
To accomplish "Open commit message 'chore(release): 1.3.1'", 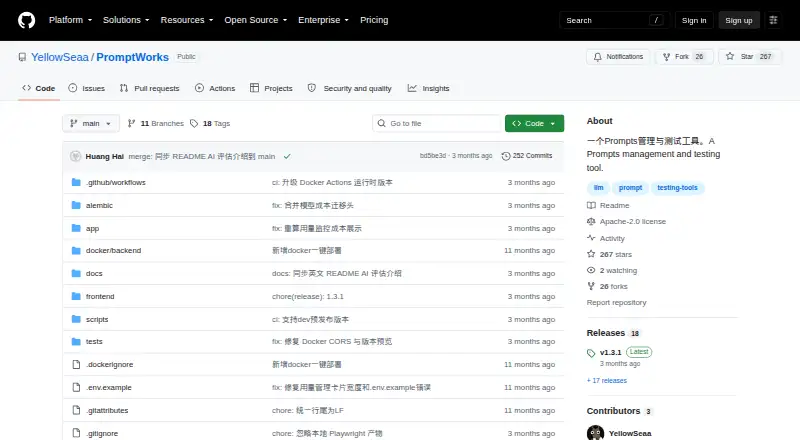I will pos(308,297).
